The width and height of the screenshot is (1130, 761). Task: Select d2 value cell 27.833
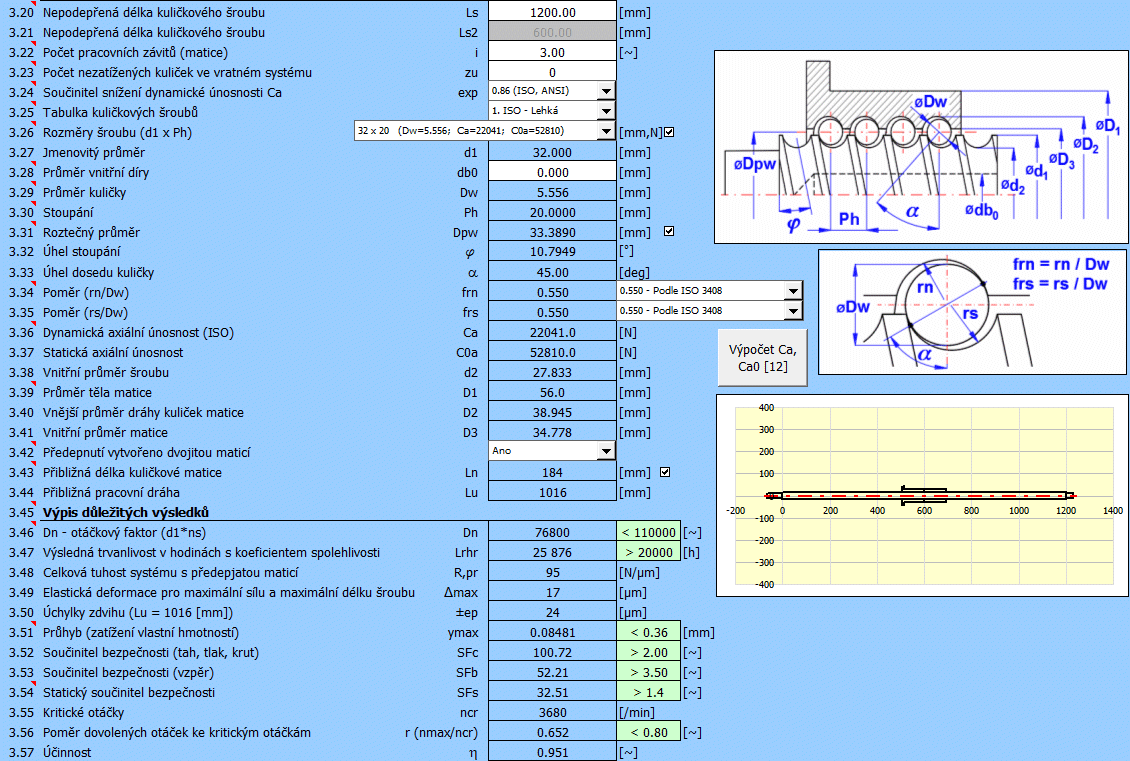(553, 373)
